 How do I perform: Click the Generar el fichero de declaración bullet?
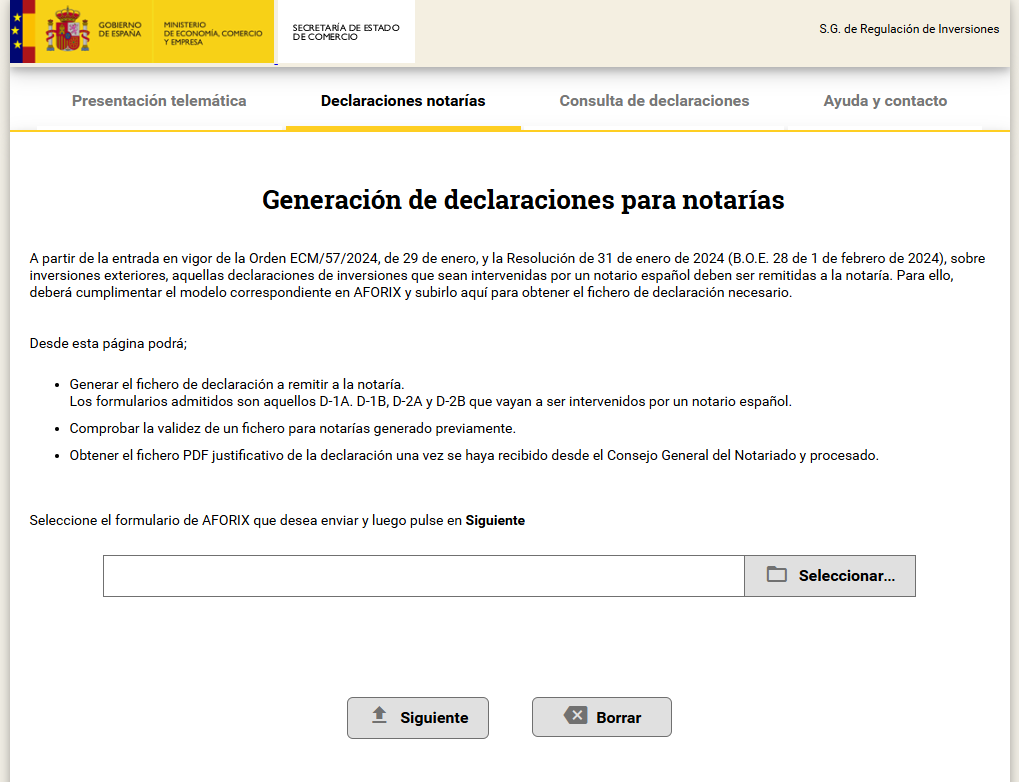pos(236,384)
